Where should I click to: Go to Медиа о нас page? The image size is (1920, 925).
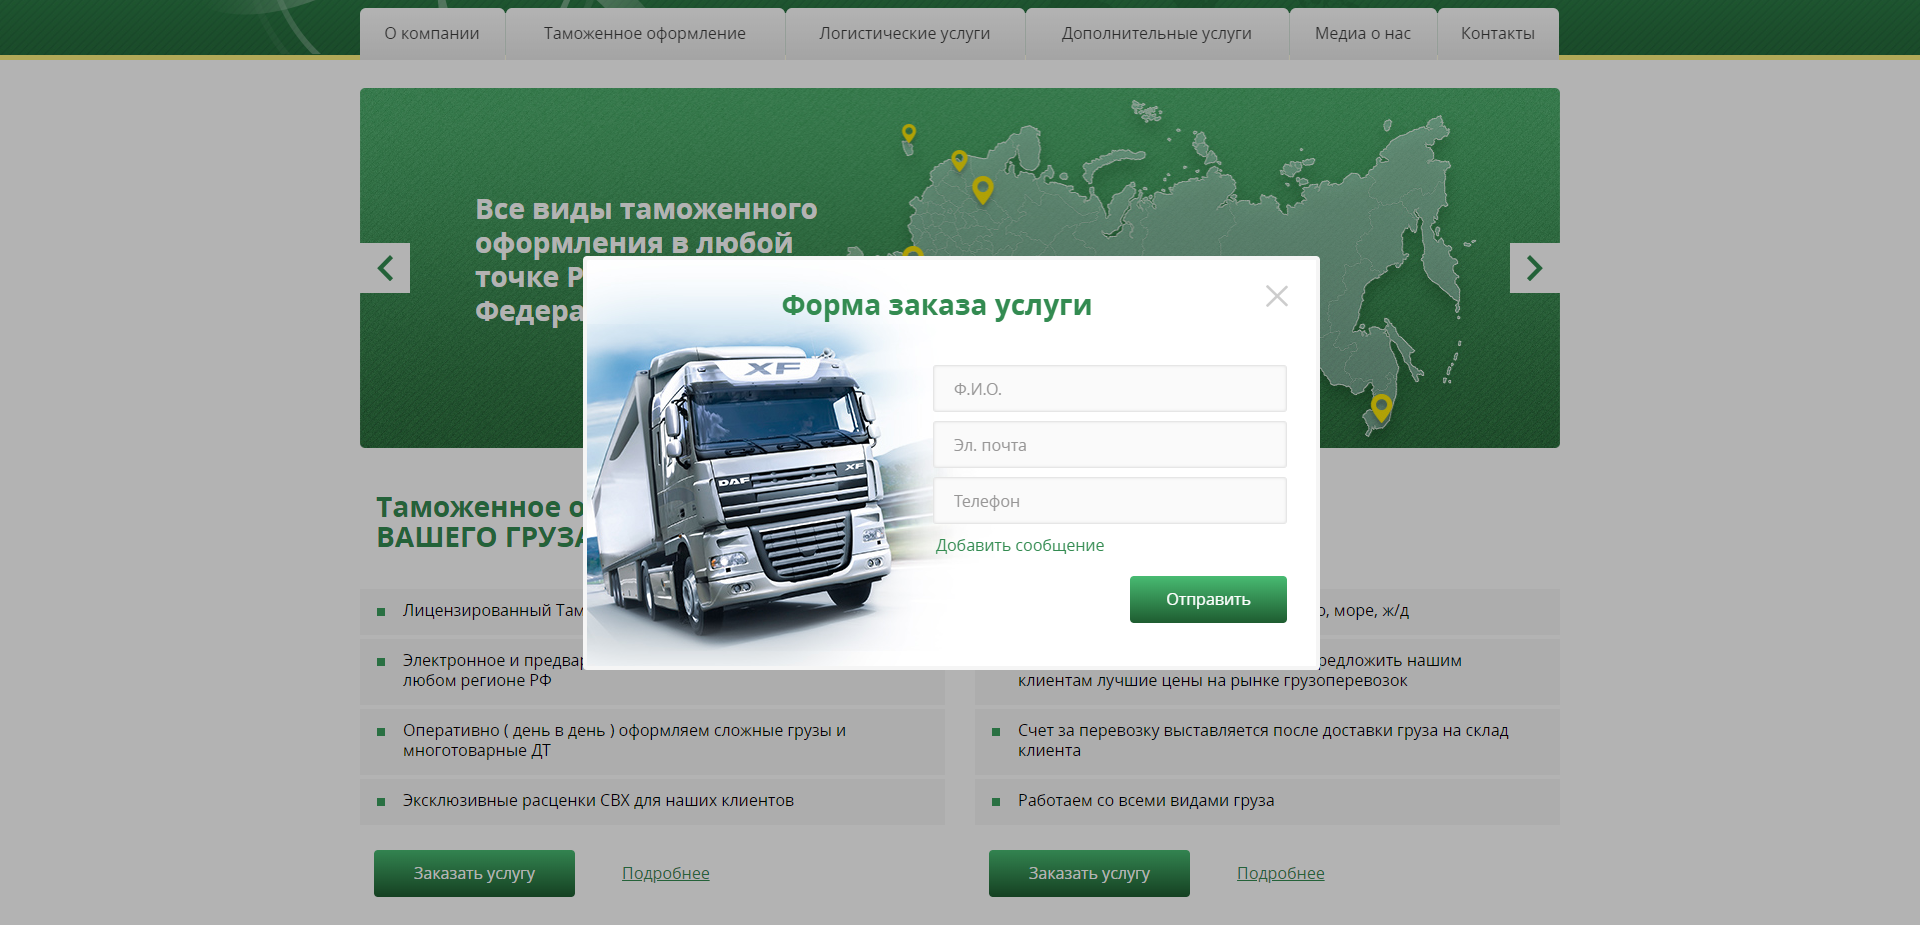[x=1363, y=33]
